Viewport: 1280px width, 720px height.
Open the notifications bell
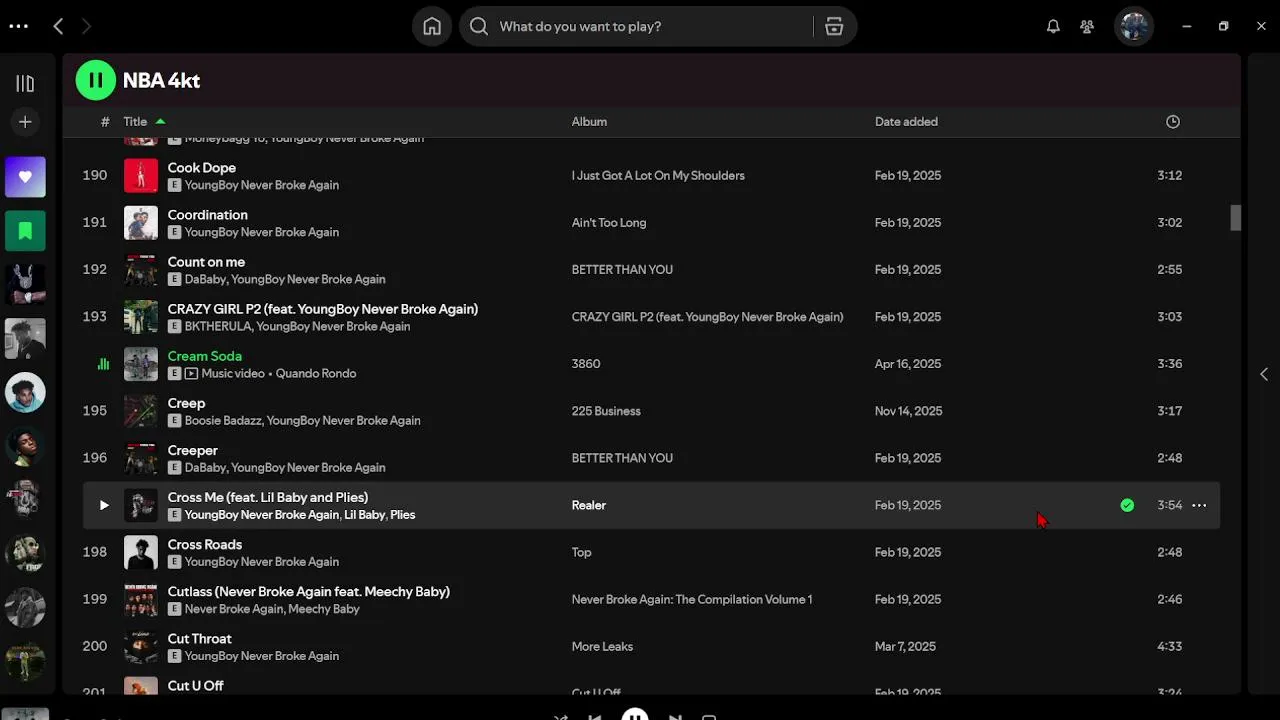1053,27
